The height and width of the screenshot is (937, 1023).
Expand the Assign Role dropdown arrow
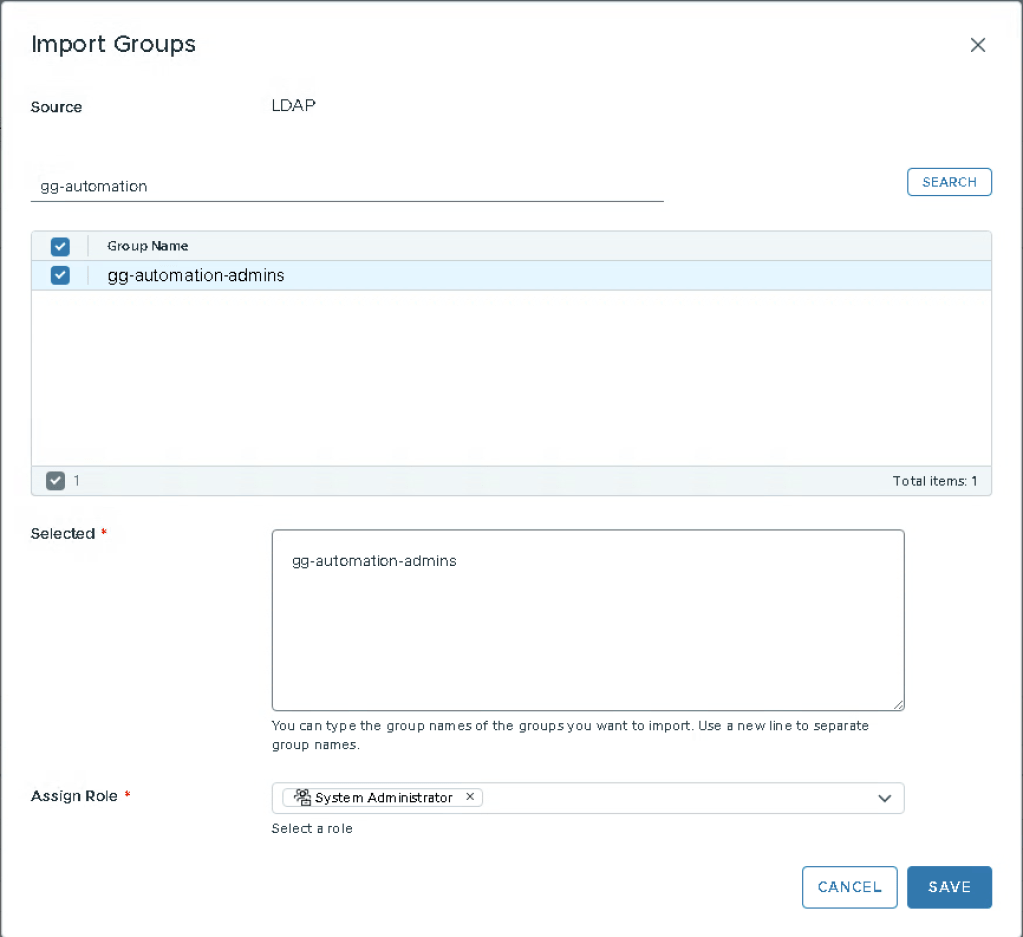tap(884, 798)
